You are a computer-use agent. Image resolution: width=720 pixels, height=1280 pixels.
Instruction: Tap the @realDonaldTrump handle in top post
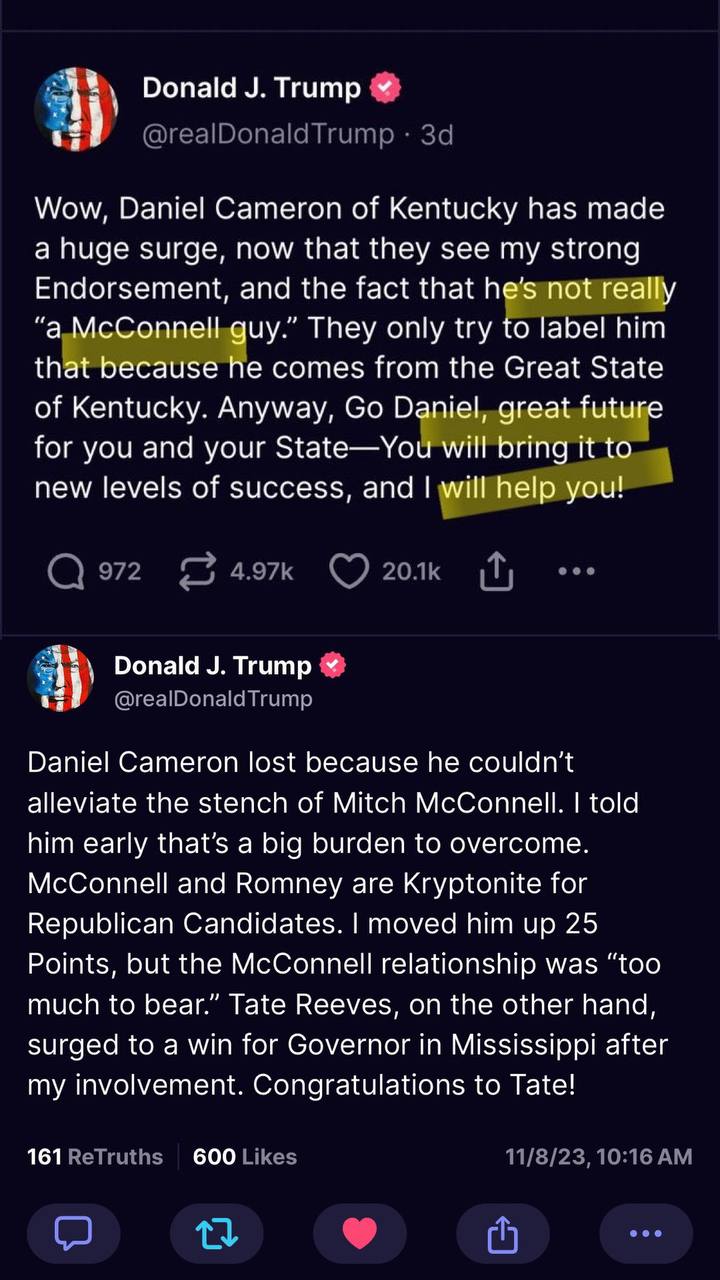[269, 134]
